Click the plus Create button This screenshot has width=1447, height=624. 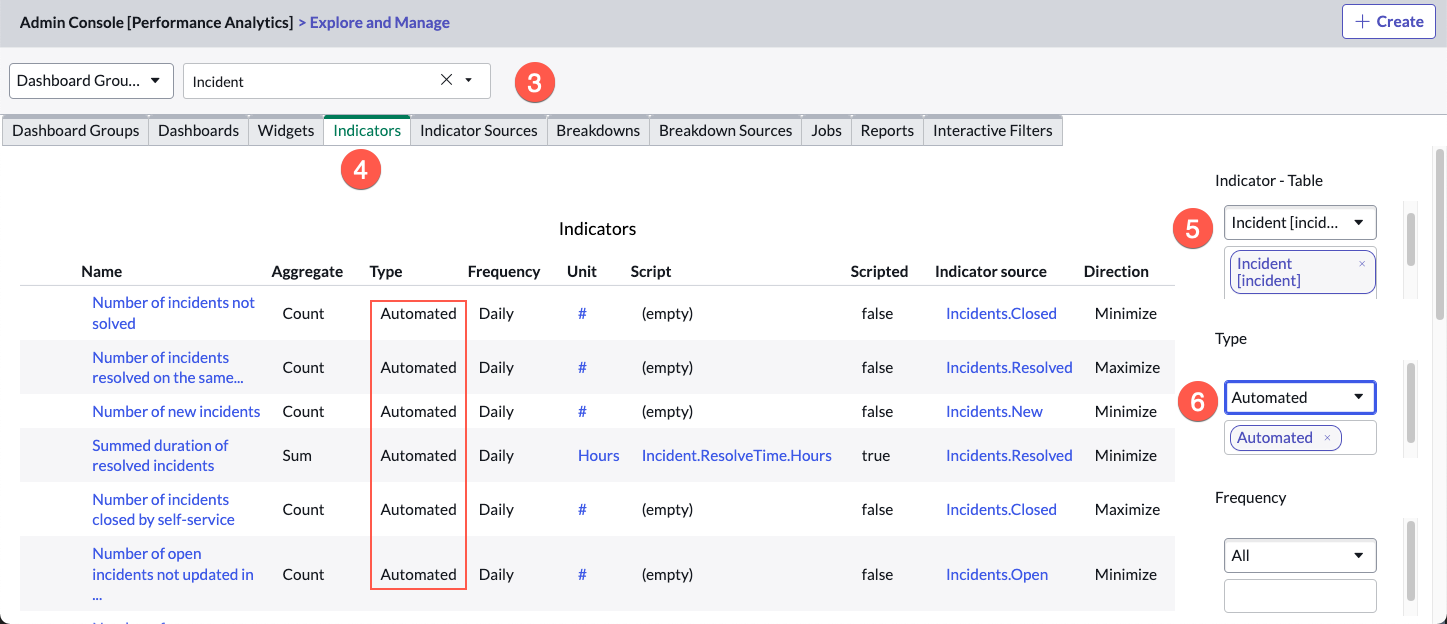click(x=1388, y=21)
